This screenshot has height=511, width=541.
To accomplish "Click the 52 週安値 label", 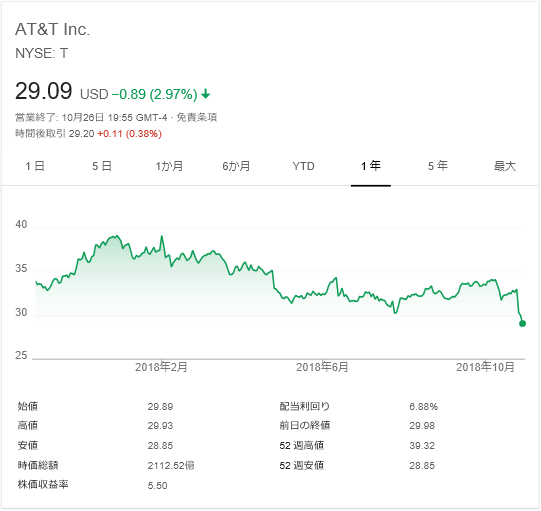I will (x=302, y=465).
